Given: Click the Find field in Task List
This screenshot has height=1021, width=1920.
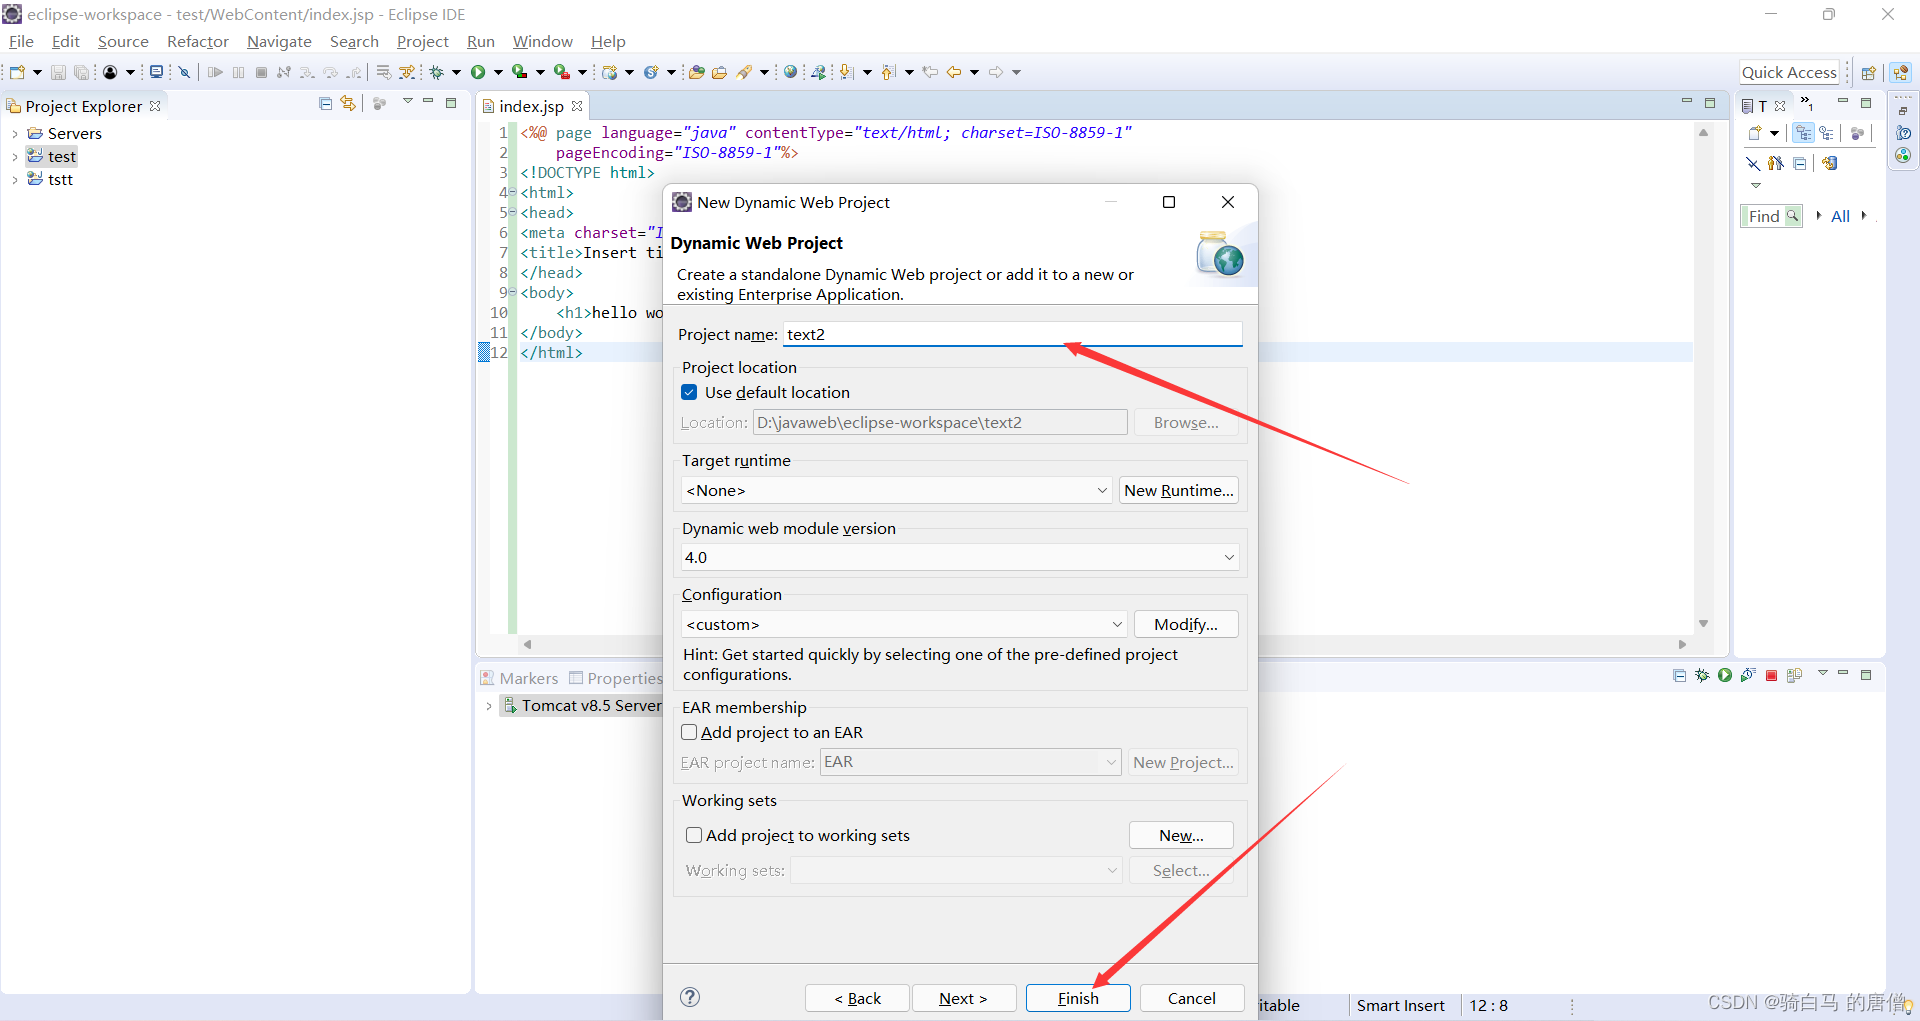Looking at the screenshot, I should 1771,216.
